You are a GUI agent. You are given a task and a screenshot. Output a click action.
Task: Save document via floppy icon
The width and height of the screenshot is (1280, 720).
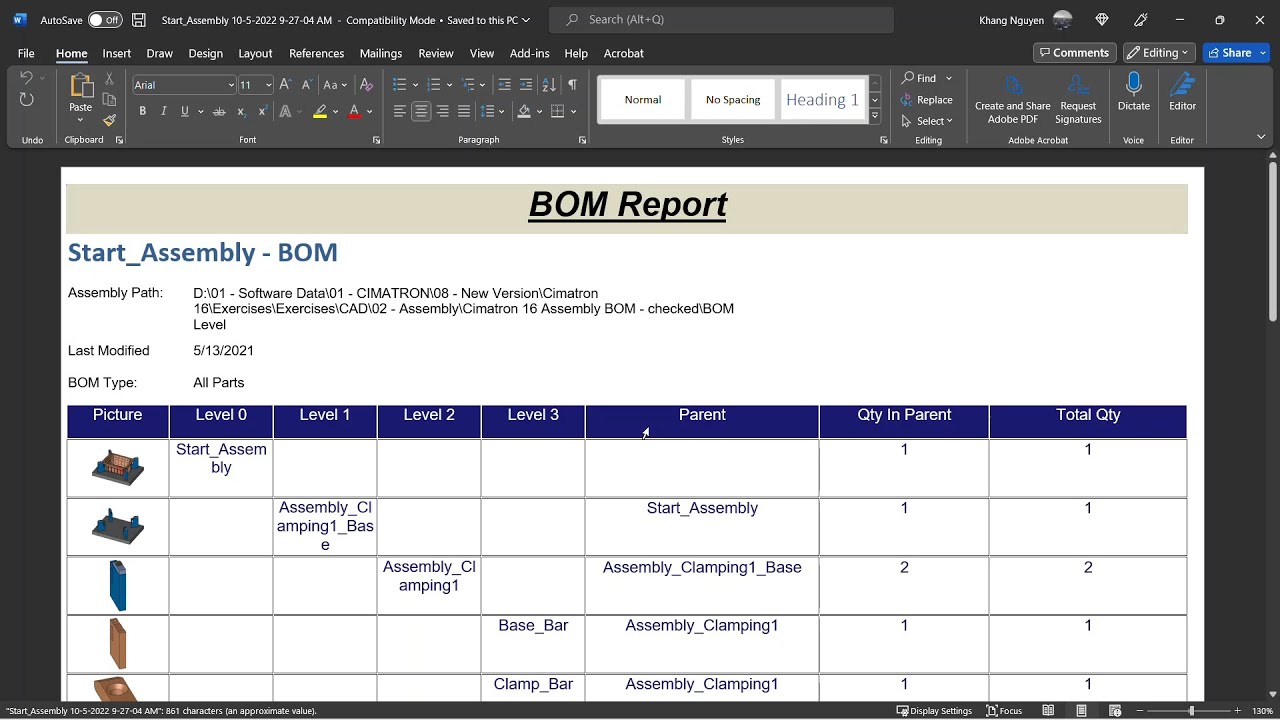139,20
